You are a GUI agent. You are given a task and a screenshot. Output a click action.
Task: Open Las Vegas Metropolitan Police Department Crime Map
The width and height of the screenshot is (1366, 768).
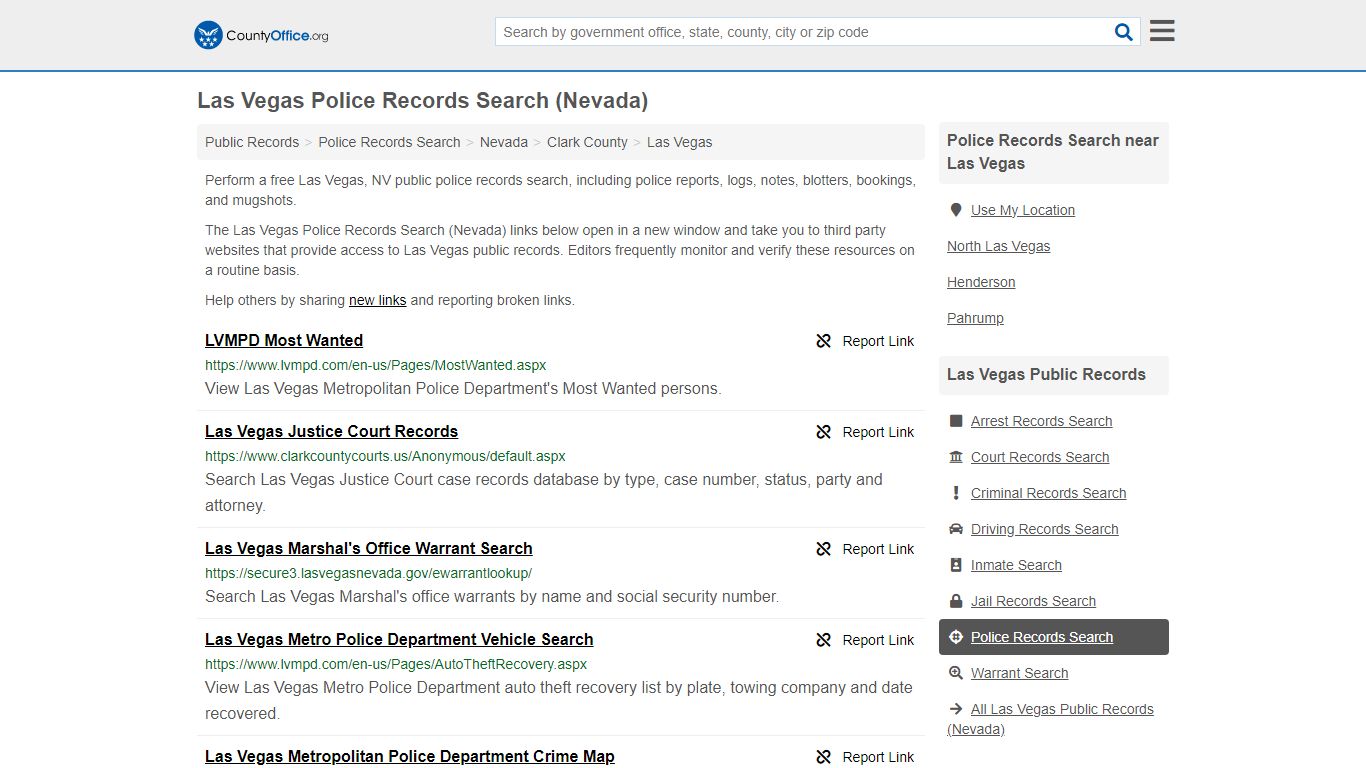[x=410, y=756]
